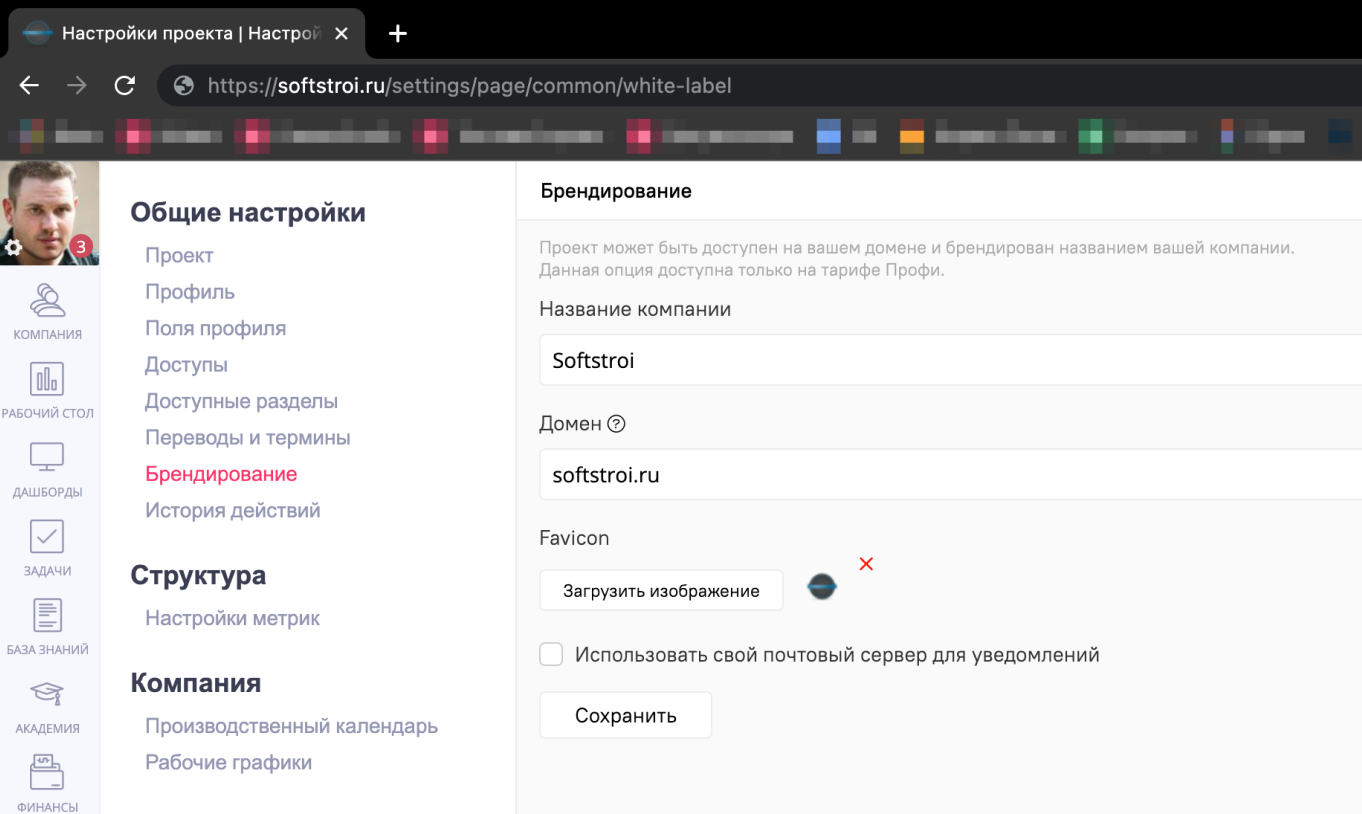
Task: Click Загрузить изображение to upload favicon
Action: tap(661, 590)
